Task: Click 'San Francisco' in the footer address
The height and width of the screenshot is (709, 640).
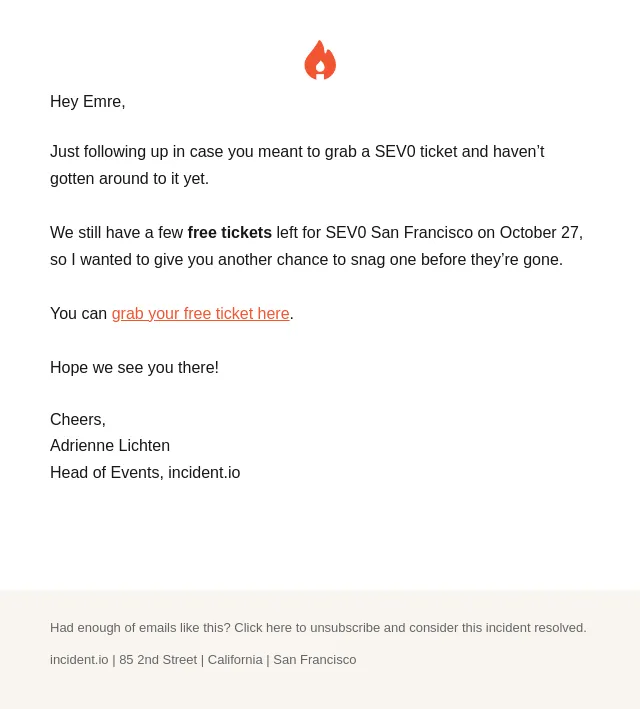Action: tap(315, 660)
